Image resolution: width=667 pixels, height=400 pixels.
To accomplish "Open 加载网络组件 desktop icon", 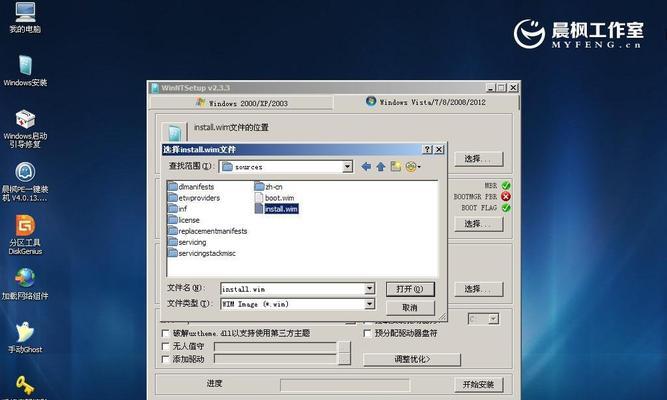I will [x=25, y=283].
